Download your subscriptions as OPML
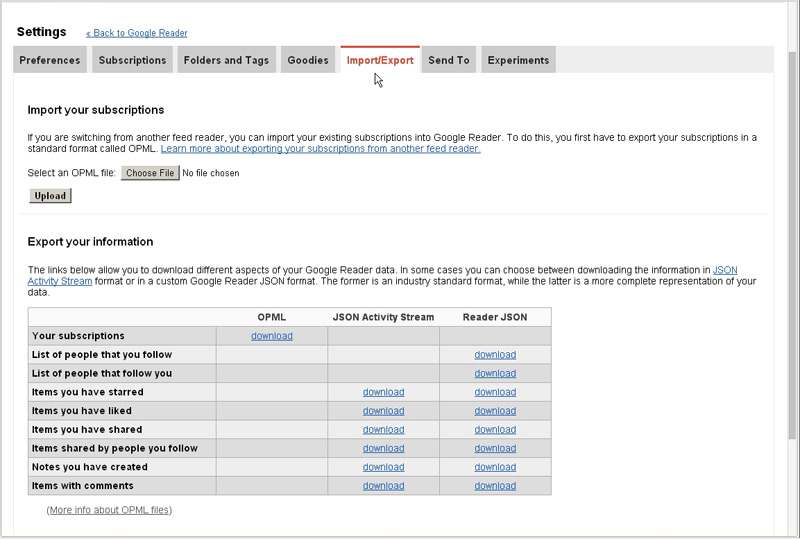 pos(272,336)
